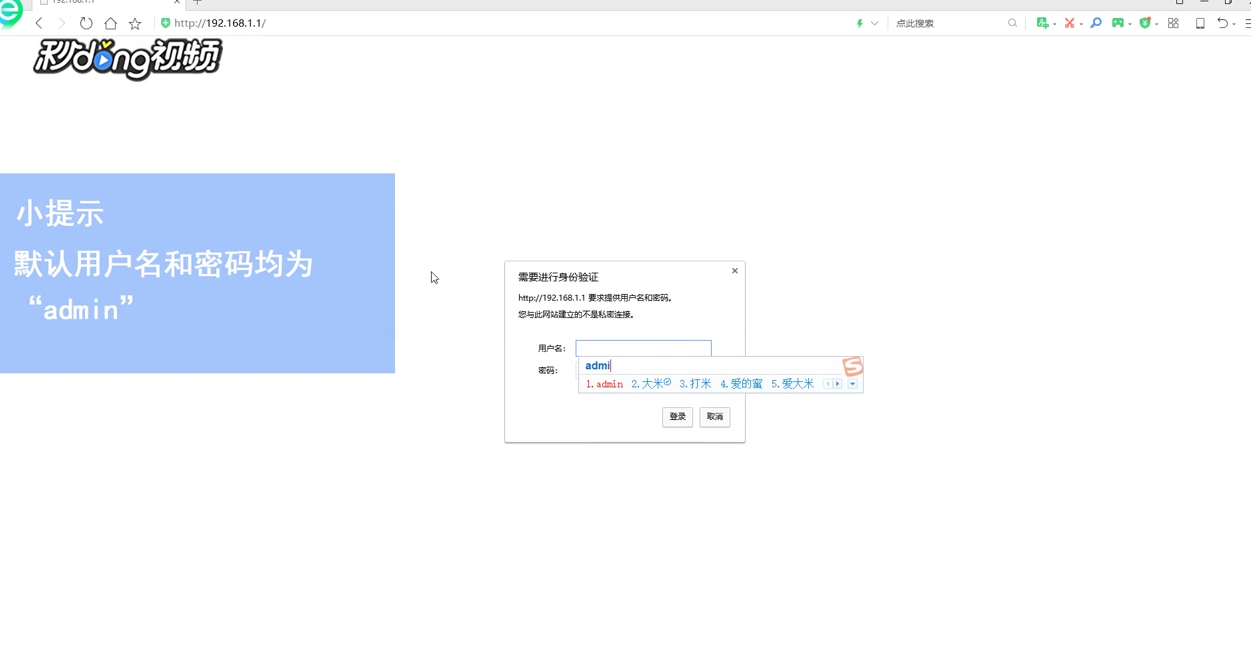Click the undo closed-tab arrow icon
The image size is (1251, 661).
tap(1222, 23)
